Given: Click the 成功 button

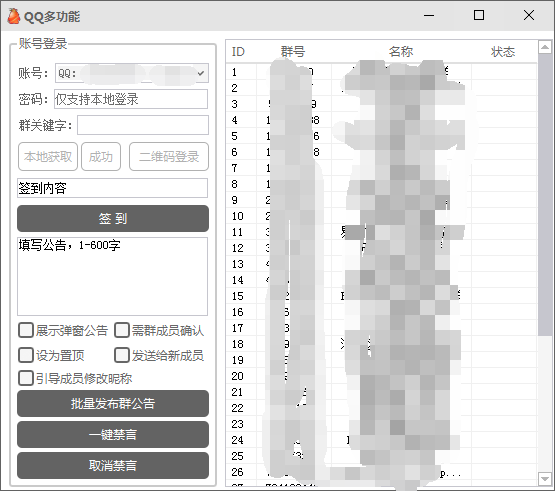Looking at the screenshot, I should pos(101,156).
